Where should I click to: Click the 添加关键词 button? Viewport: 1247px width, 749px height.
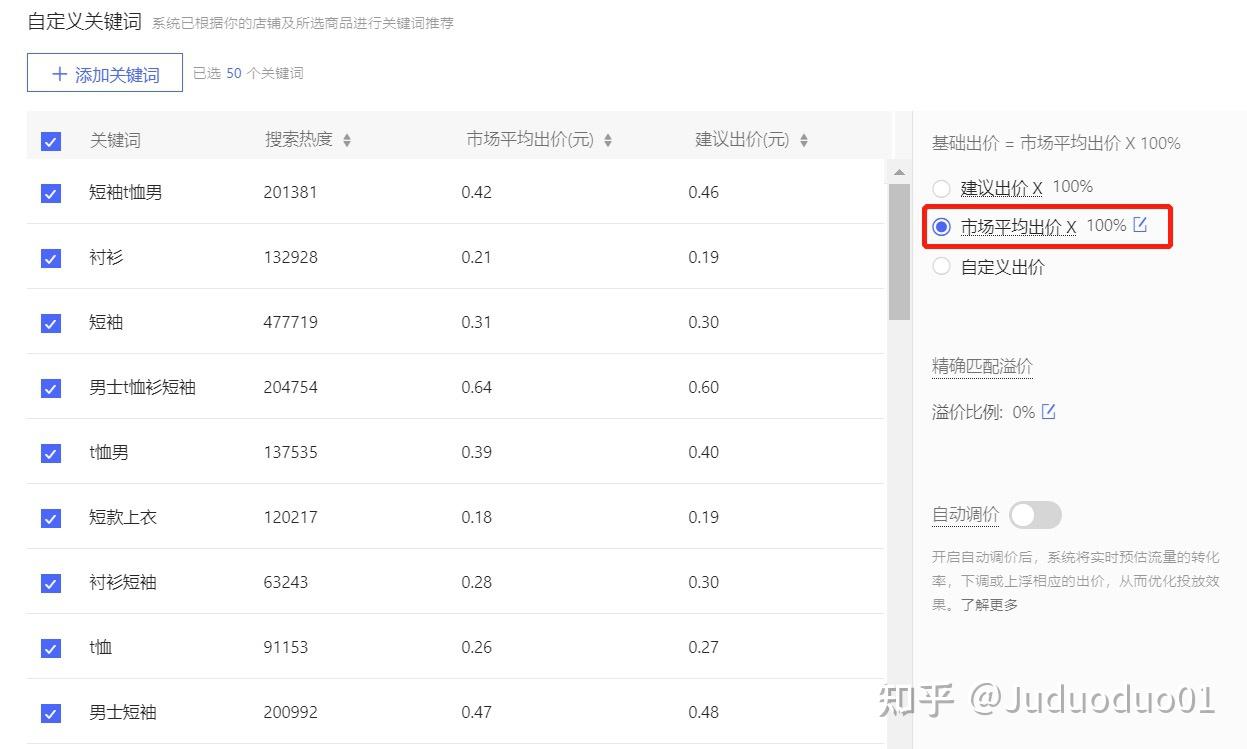click(x=105, y=73)
